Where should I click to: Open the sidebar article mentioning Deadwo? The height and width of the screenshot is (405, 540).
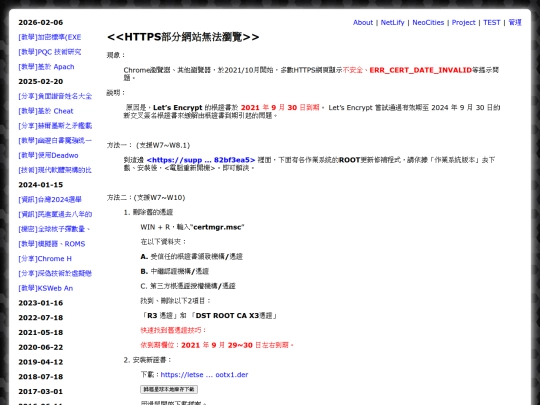pyautogui.click(x=48, y=155)
